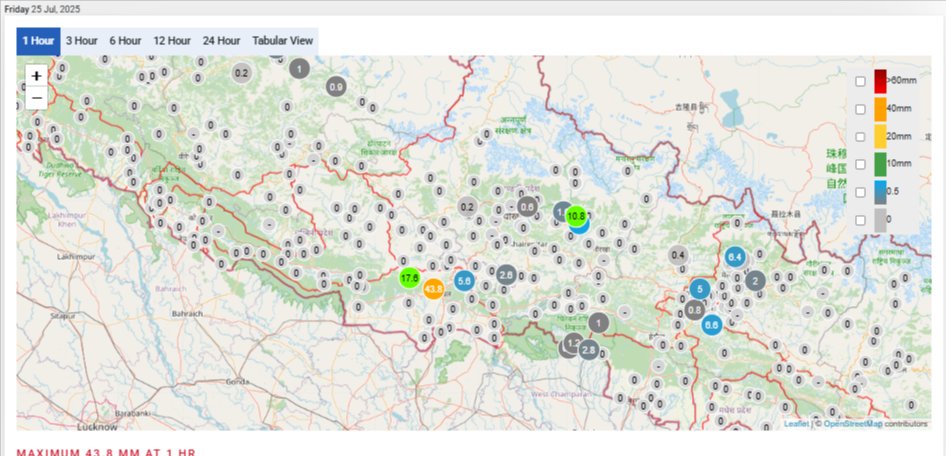Image resolution: width=946 pixels, height=456 pixels.
Task: Zoom out of the map
Action: (36, 97)
